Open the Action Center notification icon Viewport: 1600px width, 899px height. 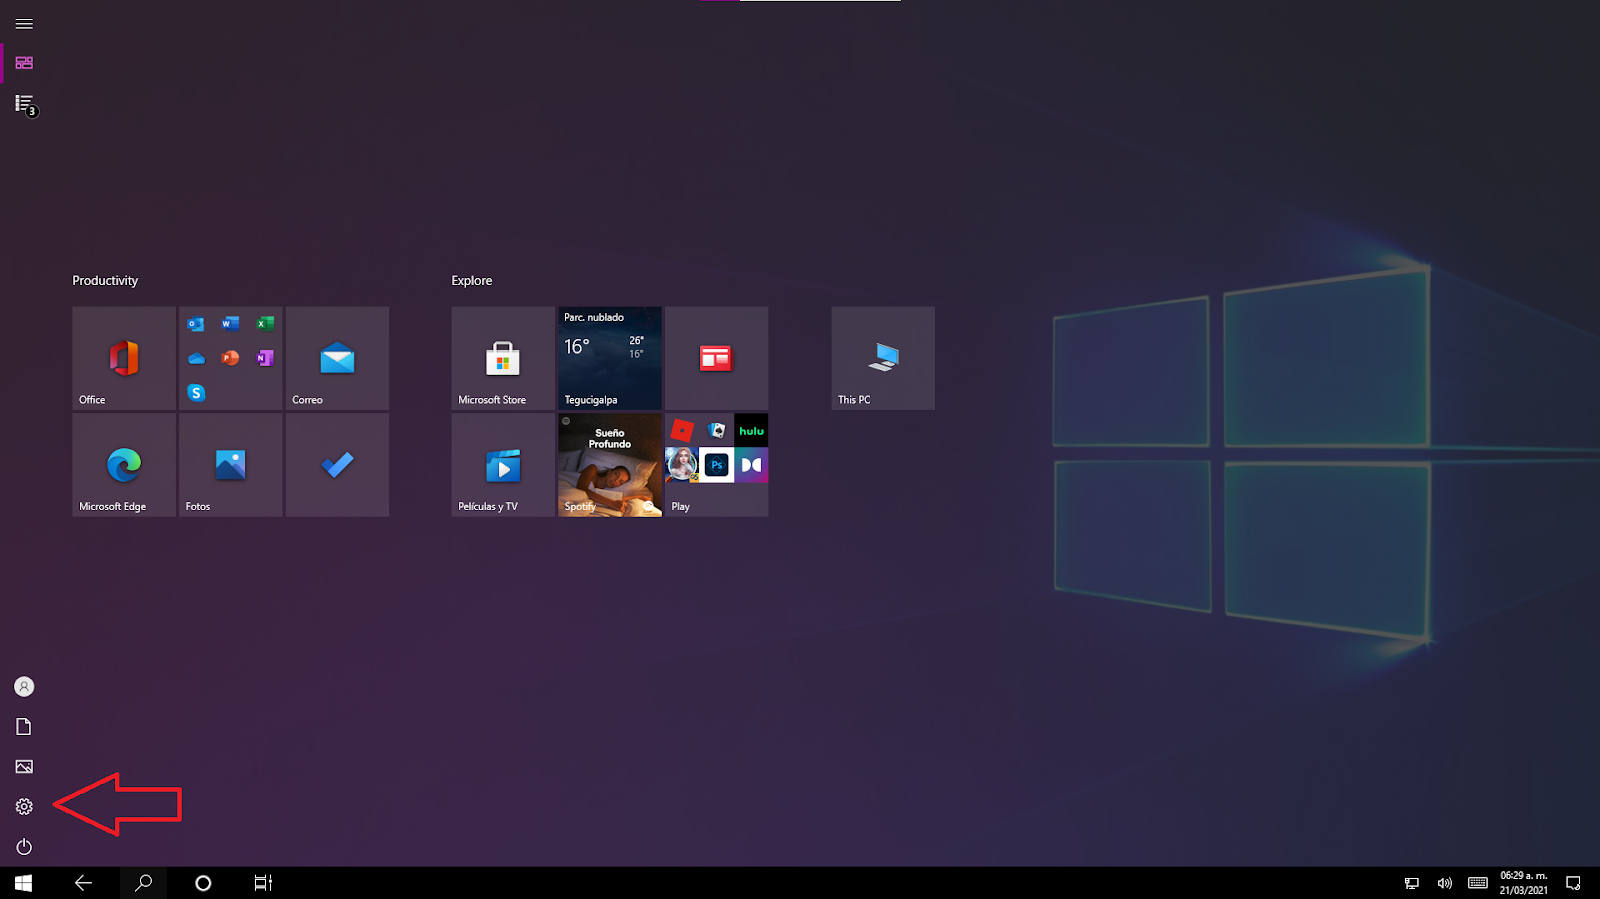[1573, 883]
